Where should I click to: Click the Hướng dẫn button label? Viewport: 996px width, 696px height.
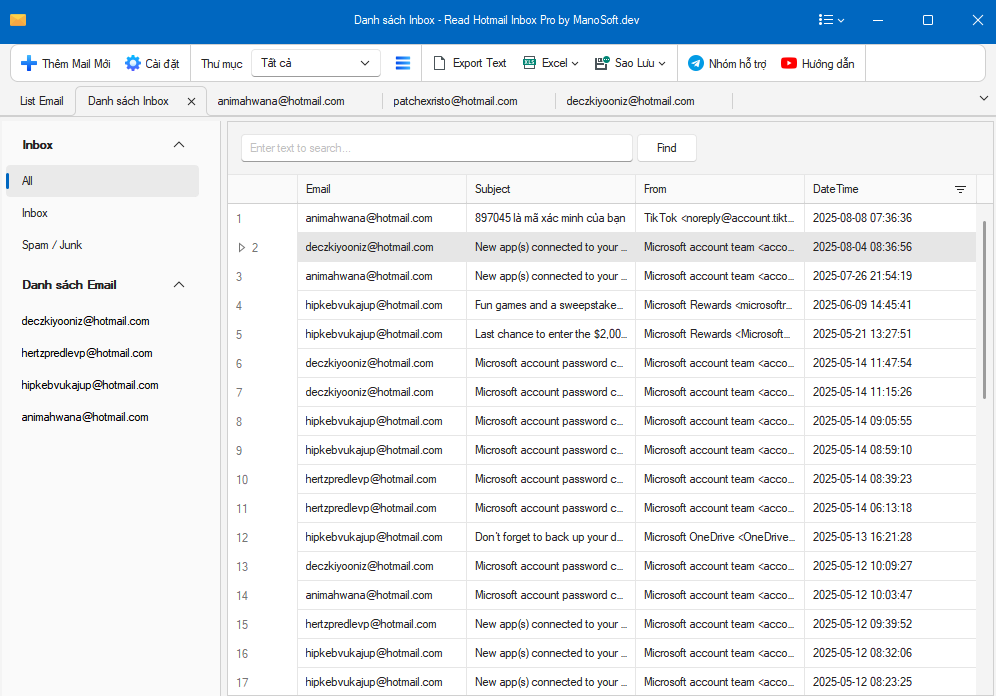(x=828, y=64)
